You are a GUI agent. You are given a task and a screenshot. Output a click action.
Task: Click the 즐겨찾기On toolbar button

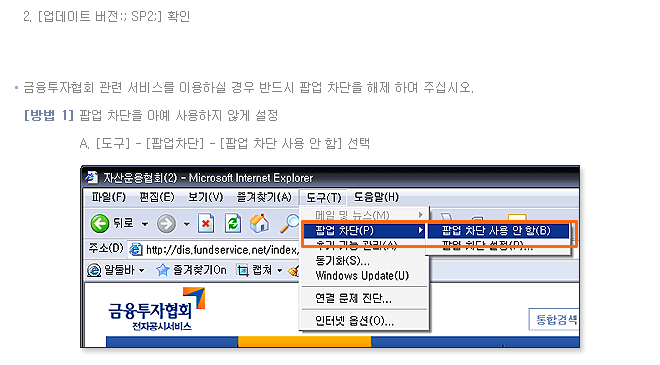[x=191, y=270]
